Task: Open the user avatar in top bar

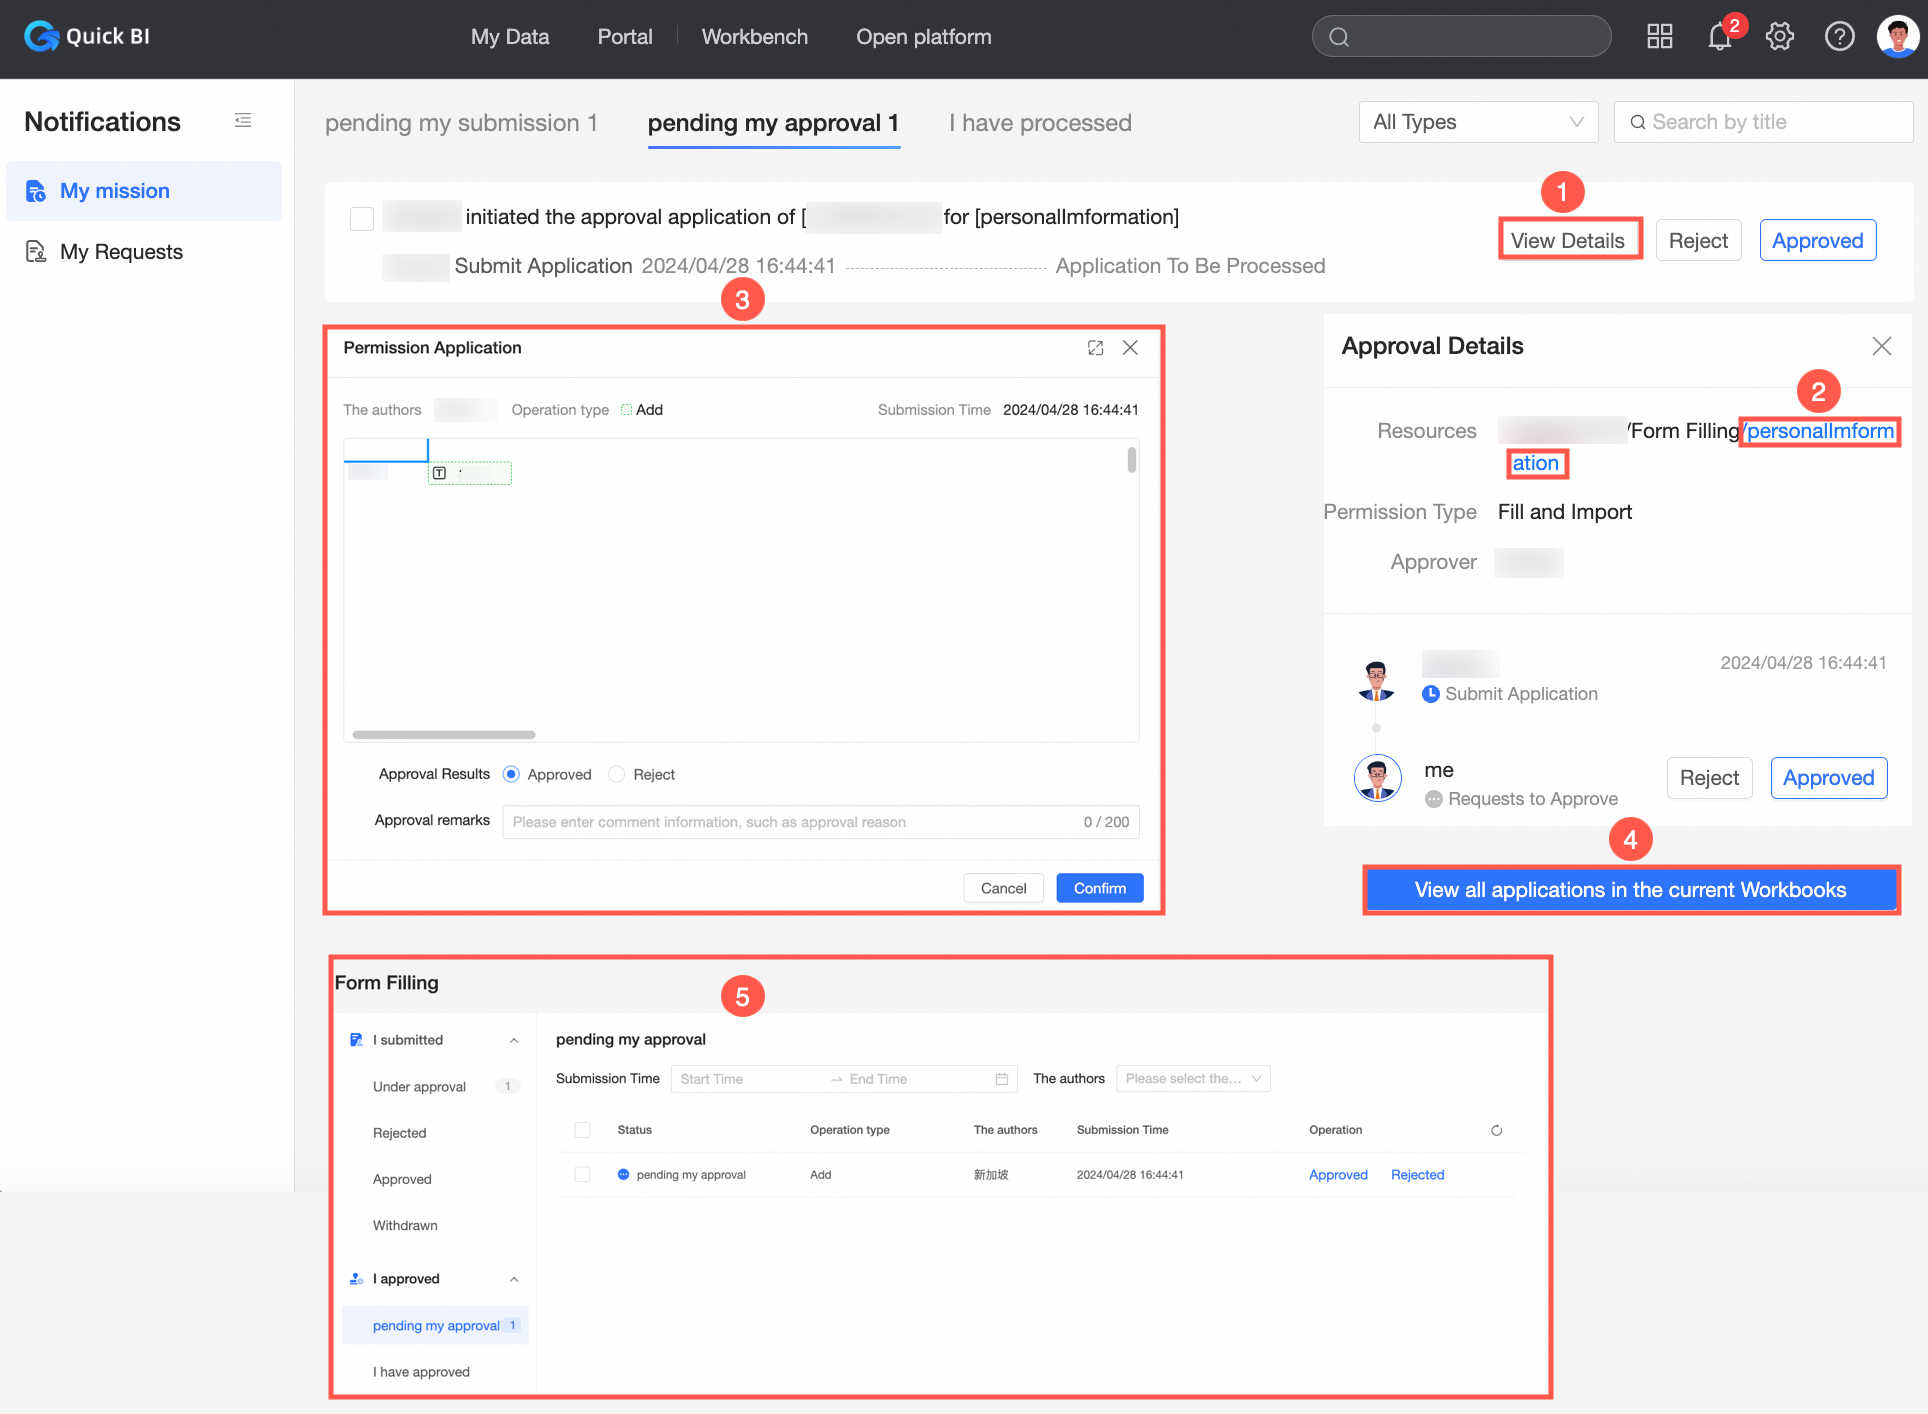Action: coord(1897,37)
